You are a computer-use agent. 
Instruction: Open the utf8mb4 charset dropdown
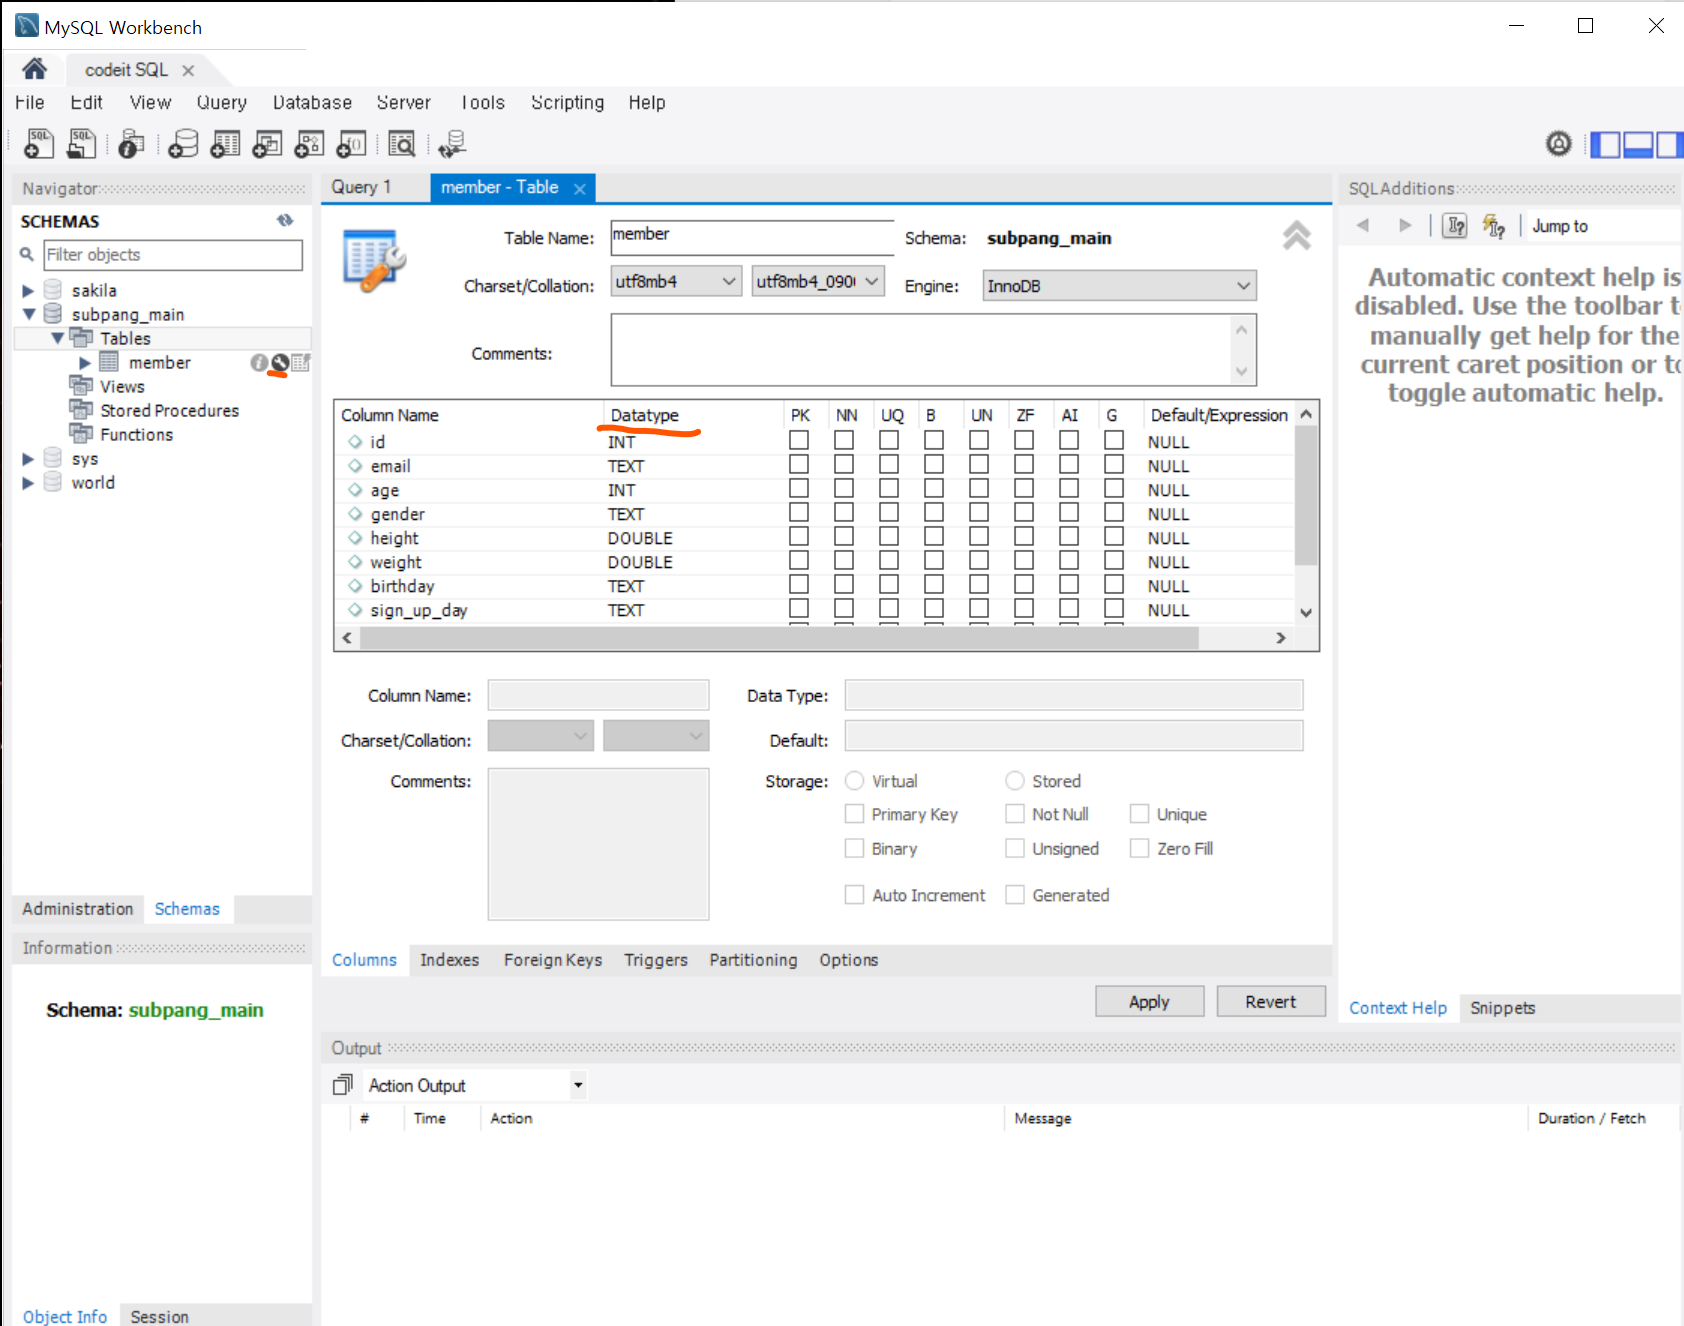point(676,282)
